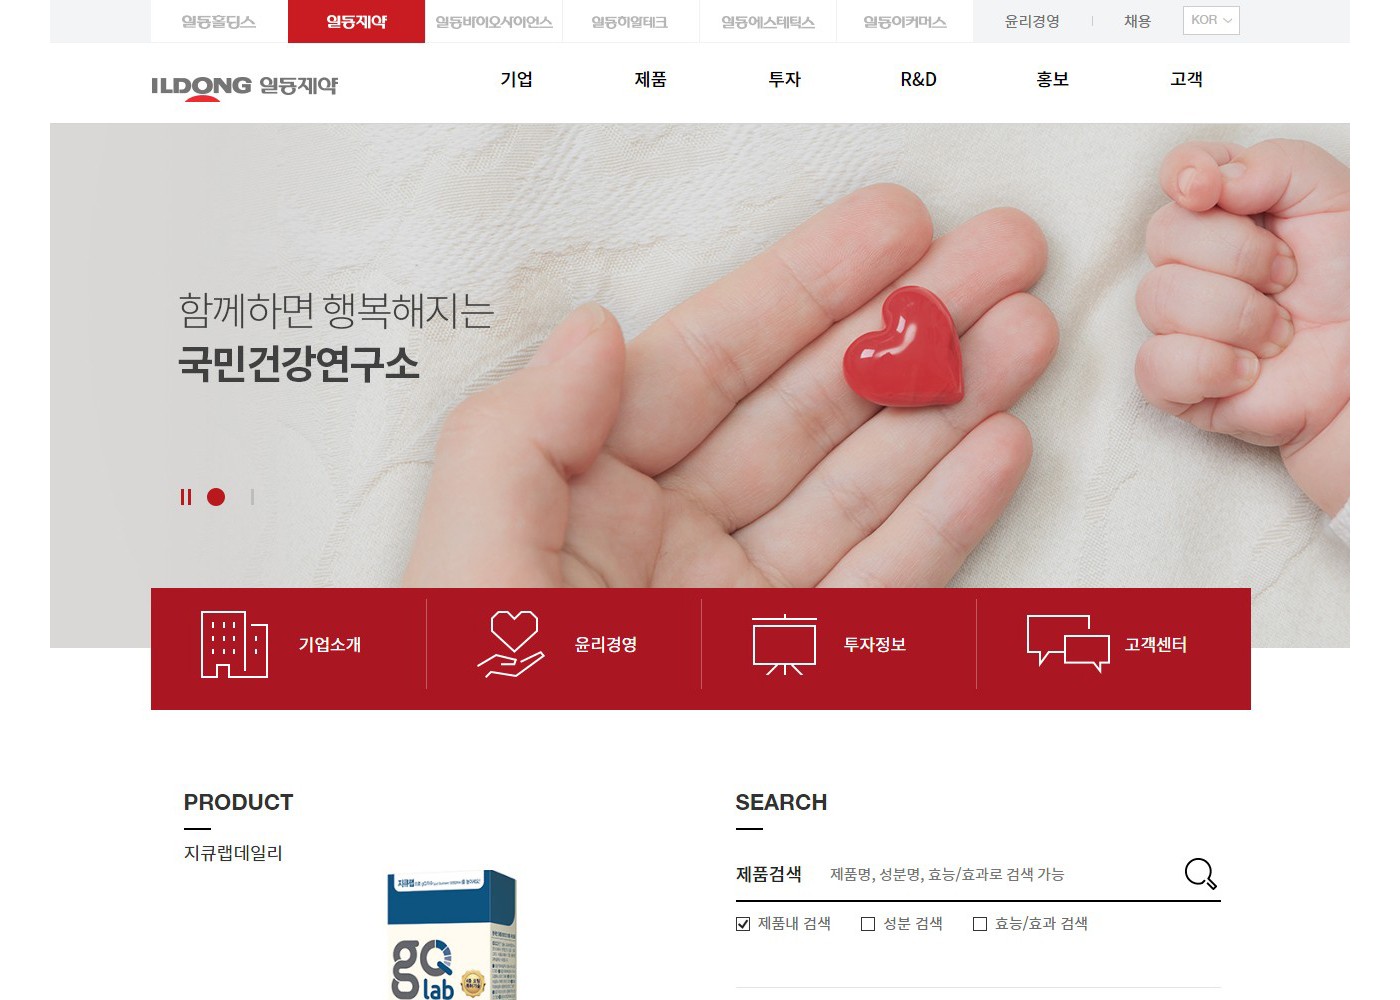Go to the second banner slide indicator
This screenshot has width=1400, height=1000.
(x=252, y=497)
